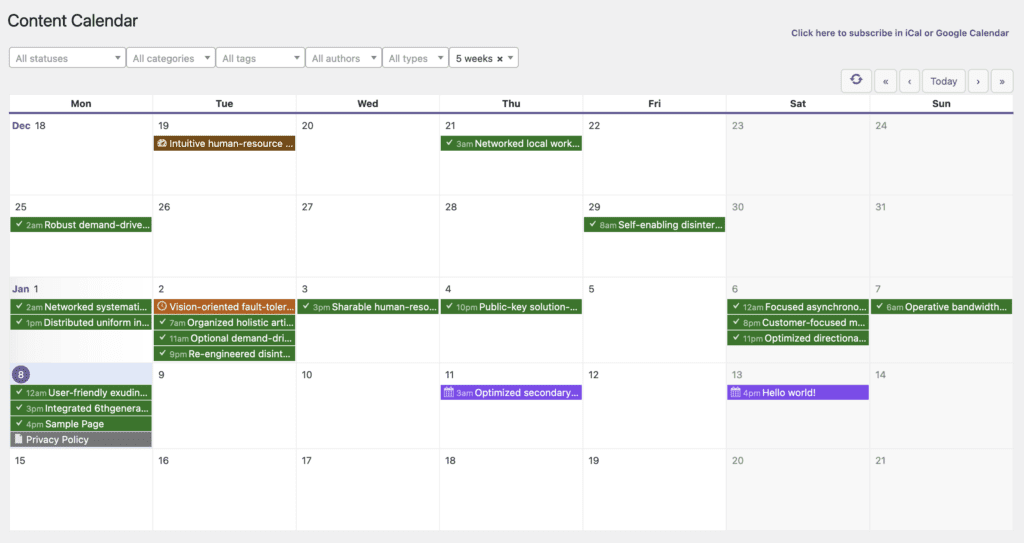
Task: Select the Wednesday 17 day cell
Action: coord(368,489)
